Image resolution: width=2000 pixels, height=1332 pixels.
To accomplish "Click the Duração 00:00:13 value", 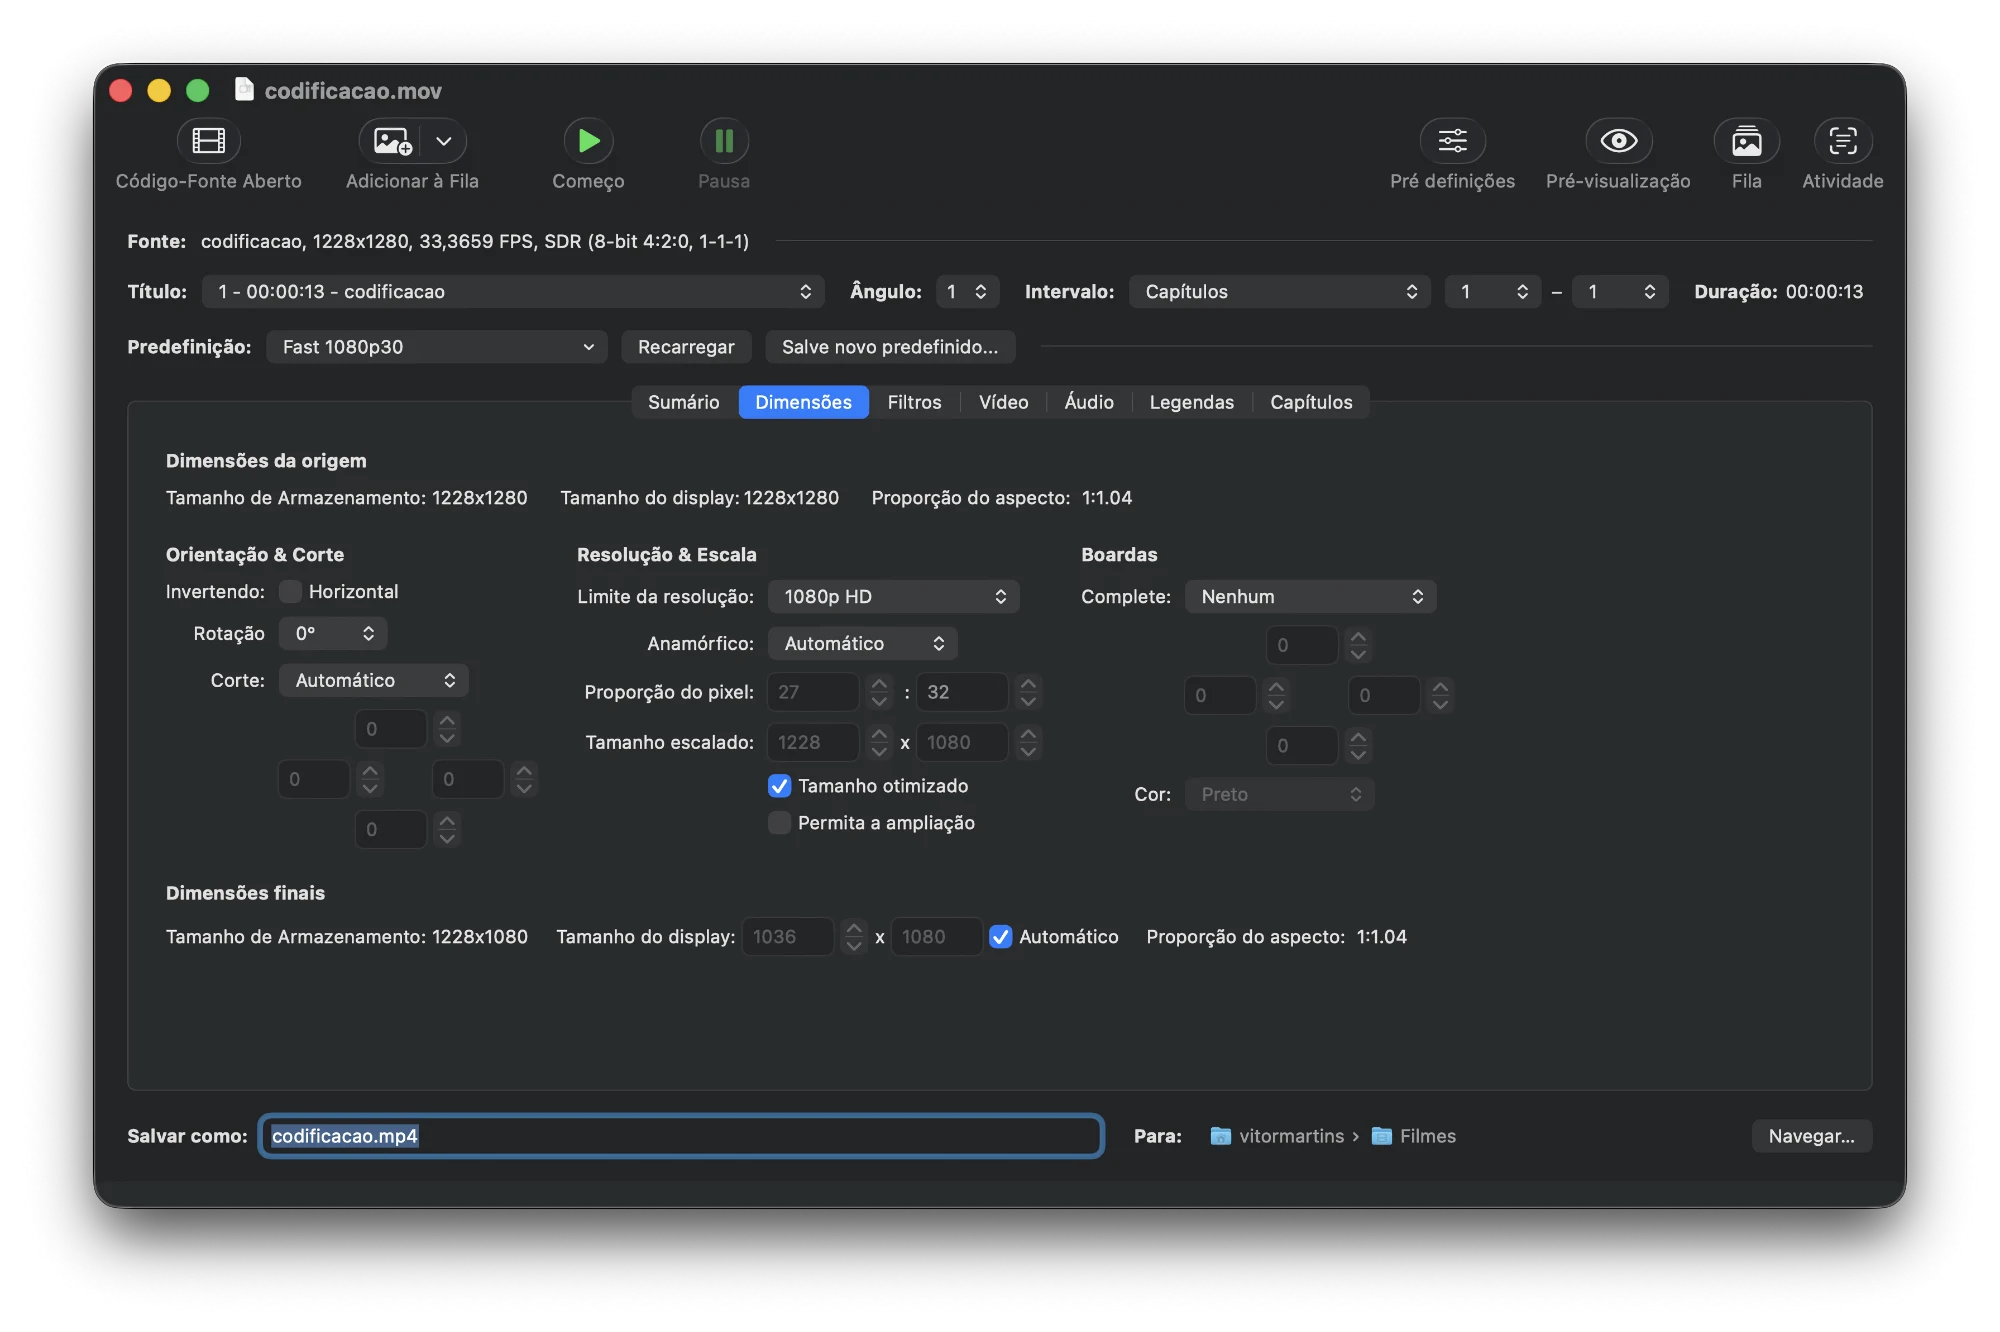I will pyautogui.click(x=1824, y=292).
